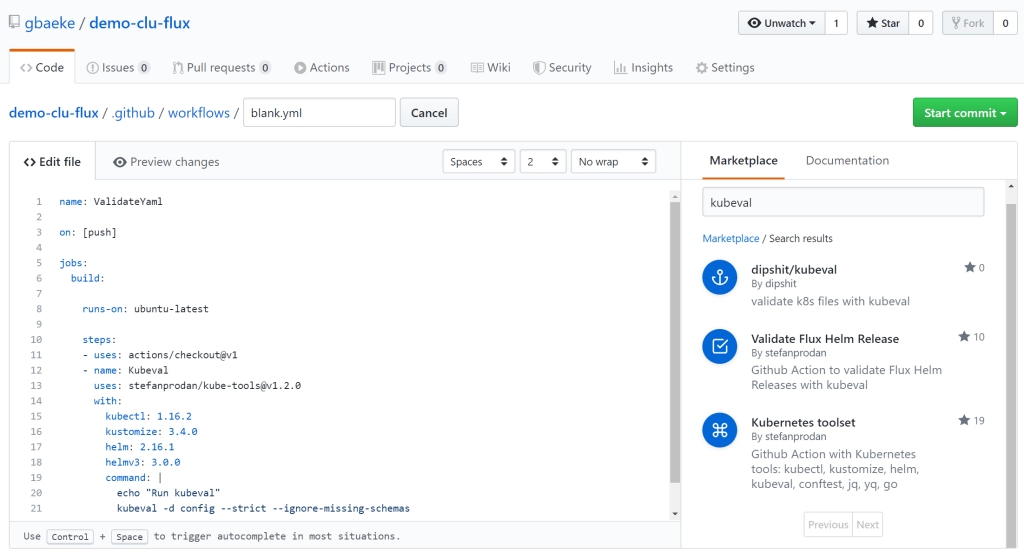Cancel editing the workflow file
Viewport: 1024px width, 553px height.
point(429,113)
